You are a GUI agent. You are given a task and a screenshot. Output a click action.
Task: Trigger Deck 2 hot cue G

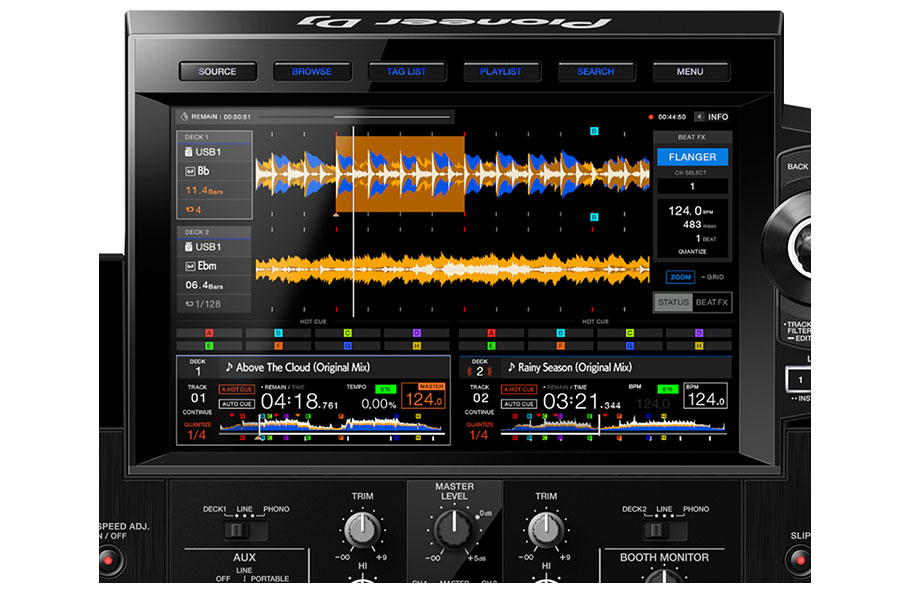tap(630, 345)
